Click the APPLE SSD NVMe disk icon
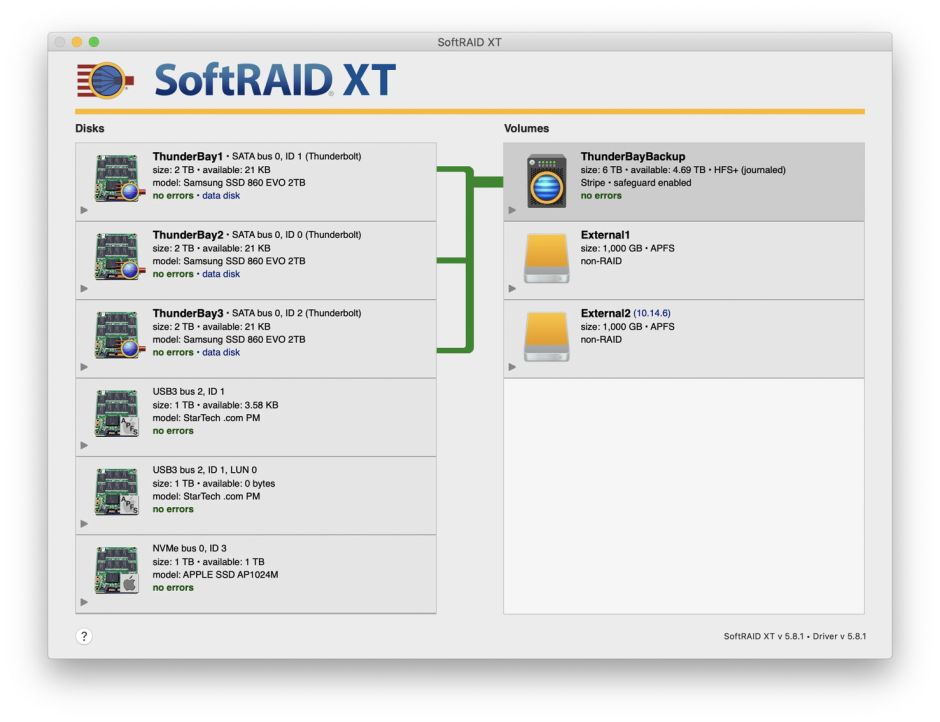The height and width of the screenshot is (722, 940). click(x=117, y=567)
